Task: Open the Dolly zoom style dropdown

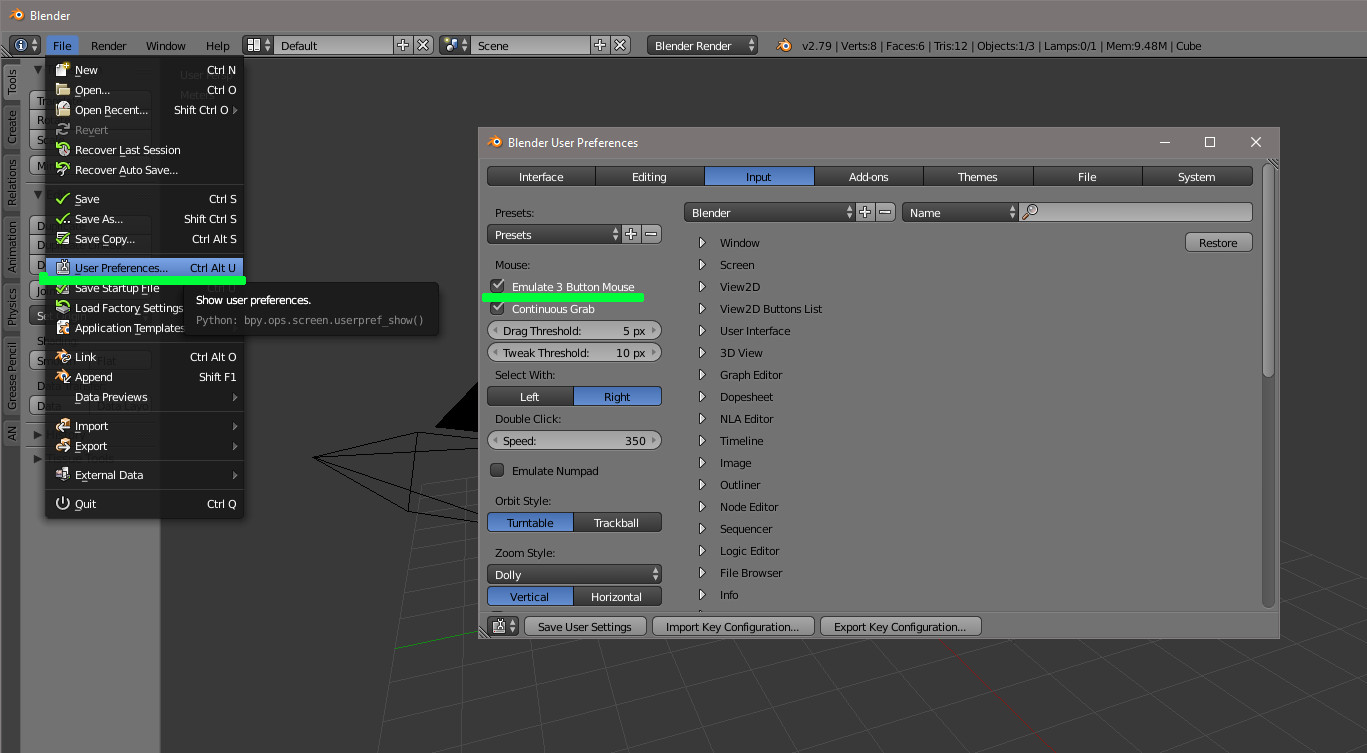Action: tap(574, 575)
